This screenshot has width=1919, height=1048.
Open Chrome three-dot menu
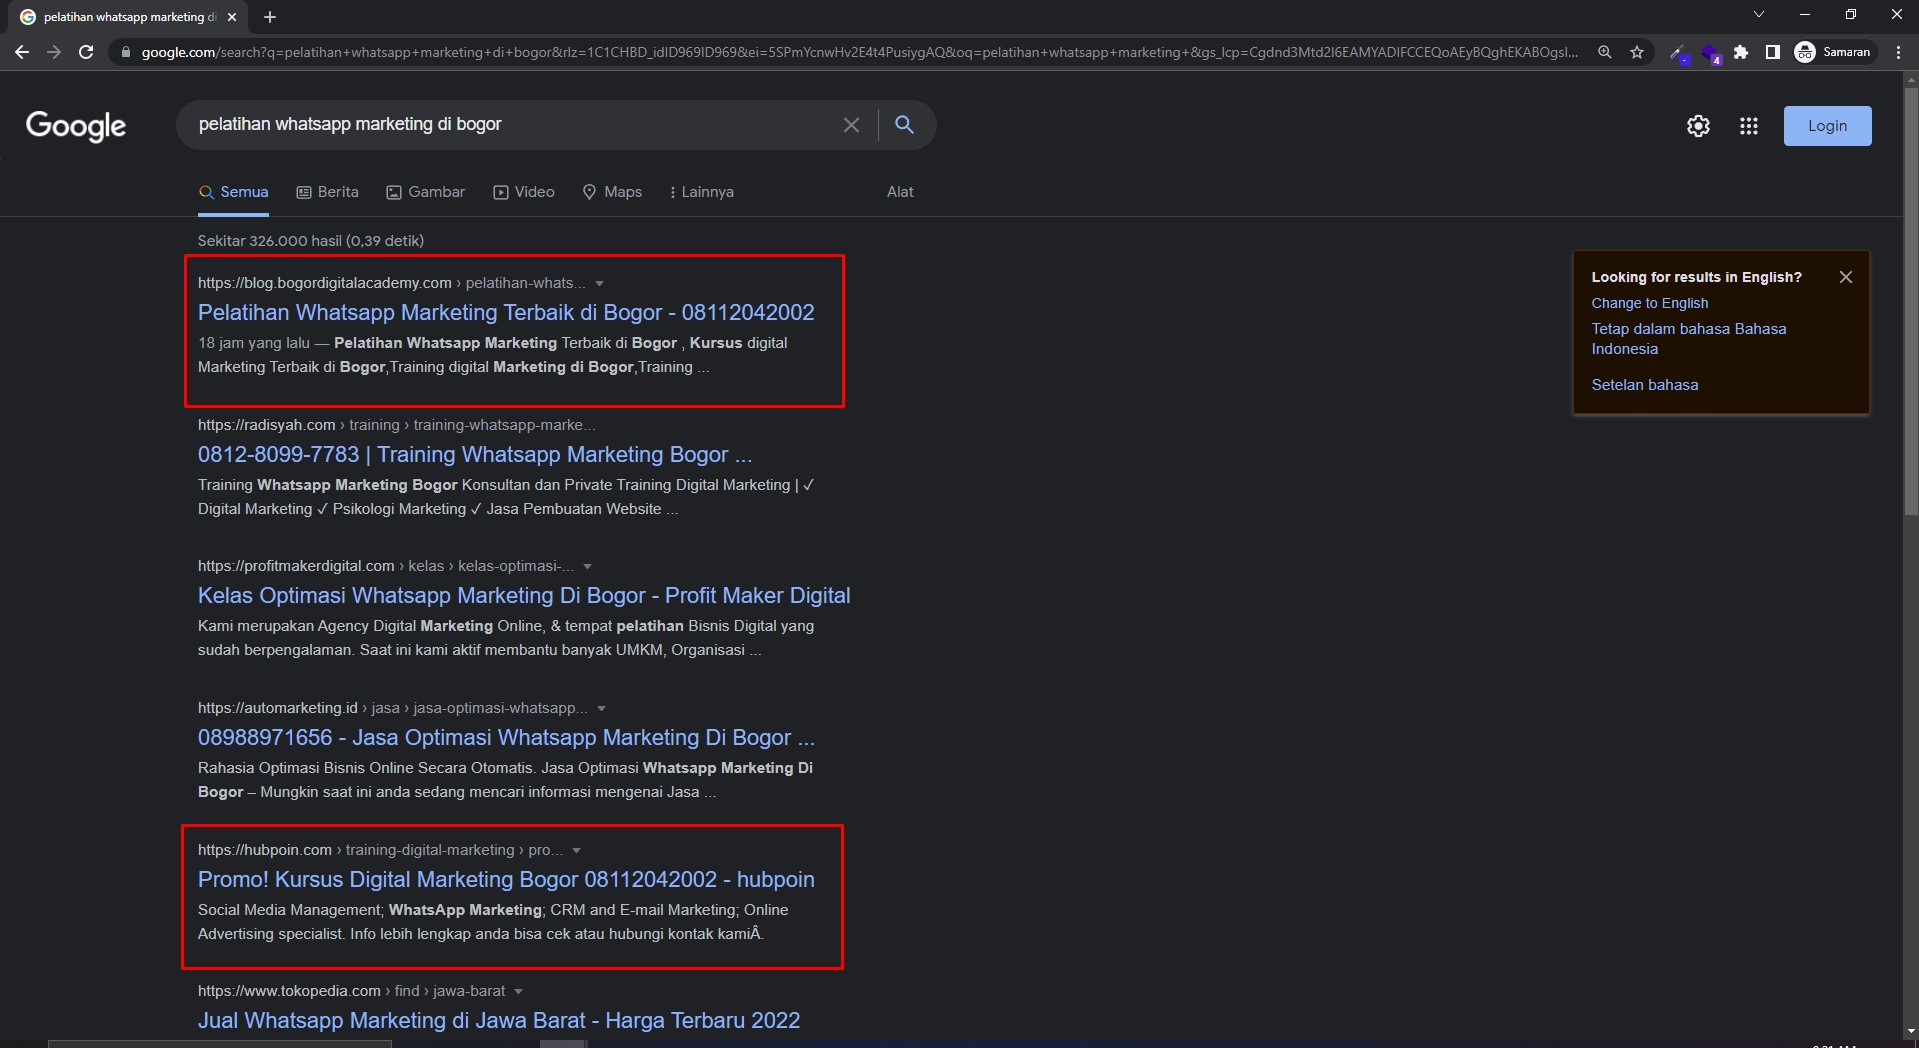1898,52
